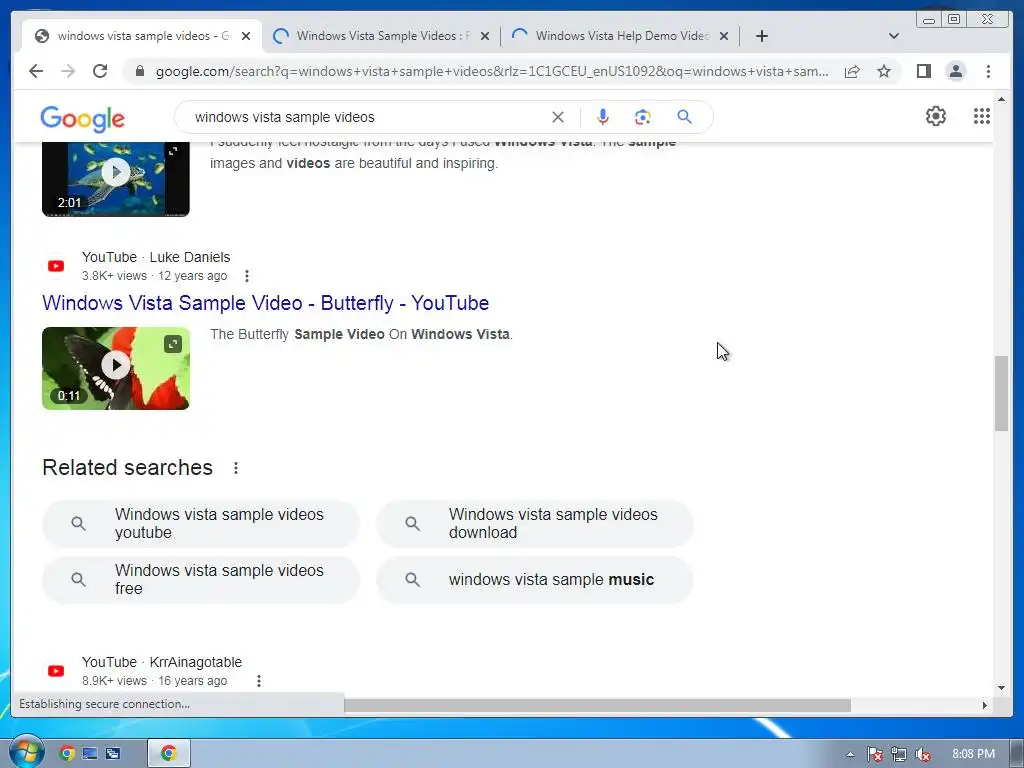
Task: Search 'Windows vista sample videos free'
Action: [201, 580]
